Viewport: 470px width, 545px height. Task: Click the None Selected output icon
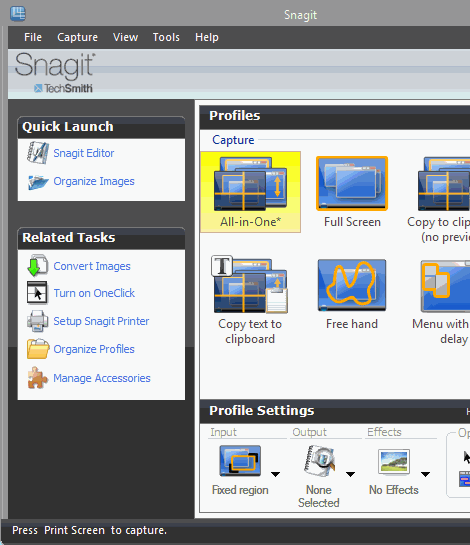click(319, 461)
